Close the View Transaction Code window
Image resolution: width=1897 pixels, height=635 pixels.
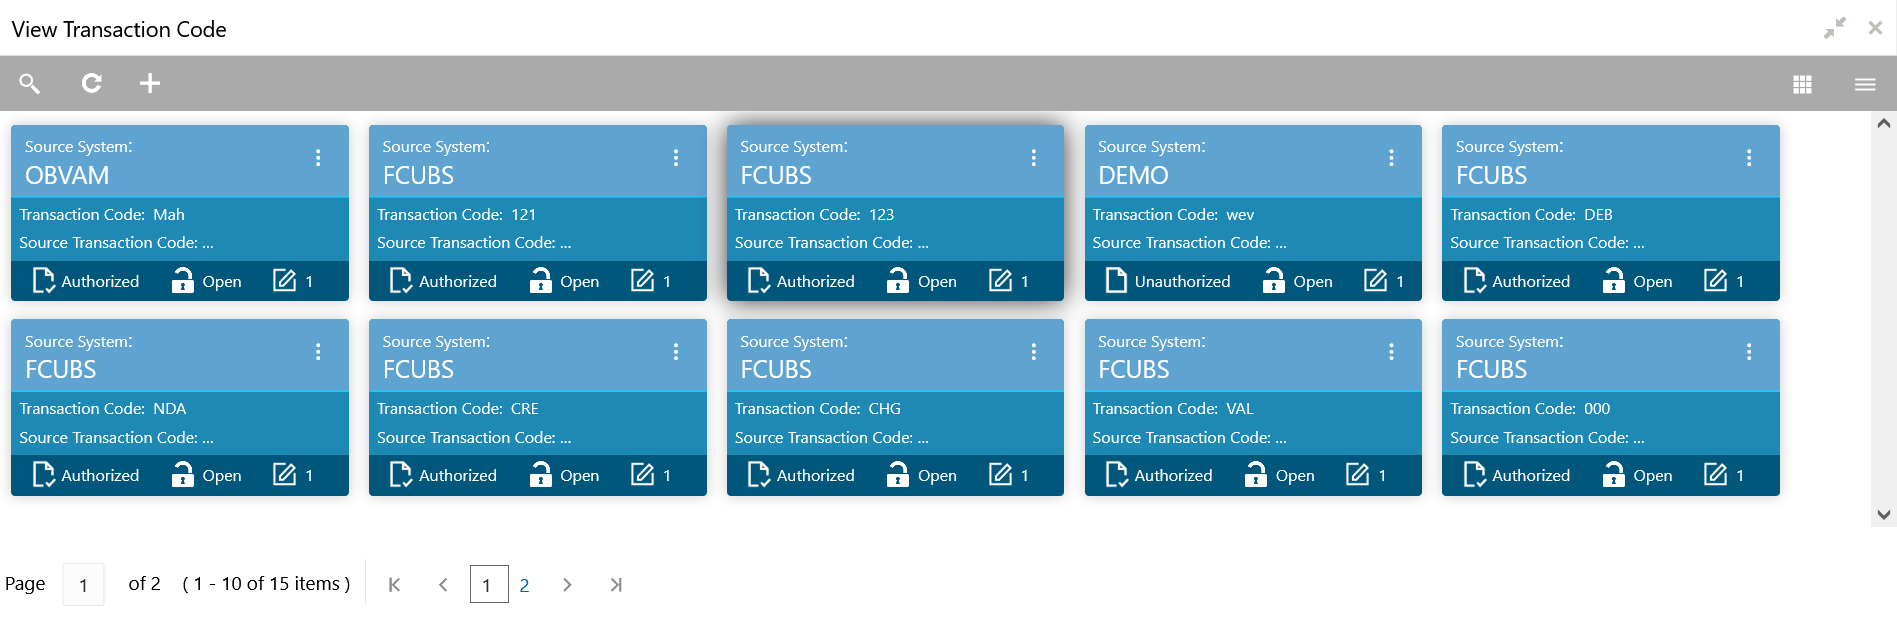(x=1876, y=28)
